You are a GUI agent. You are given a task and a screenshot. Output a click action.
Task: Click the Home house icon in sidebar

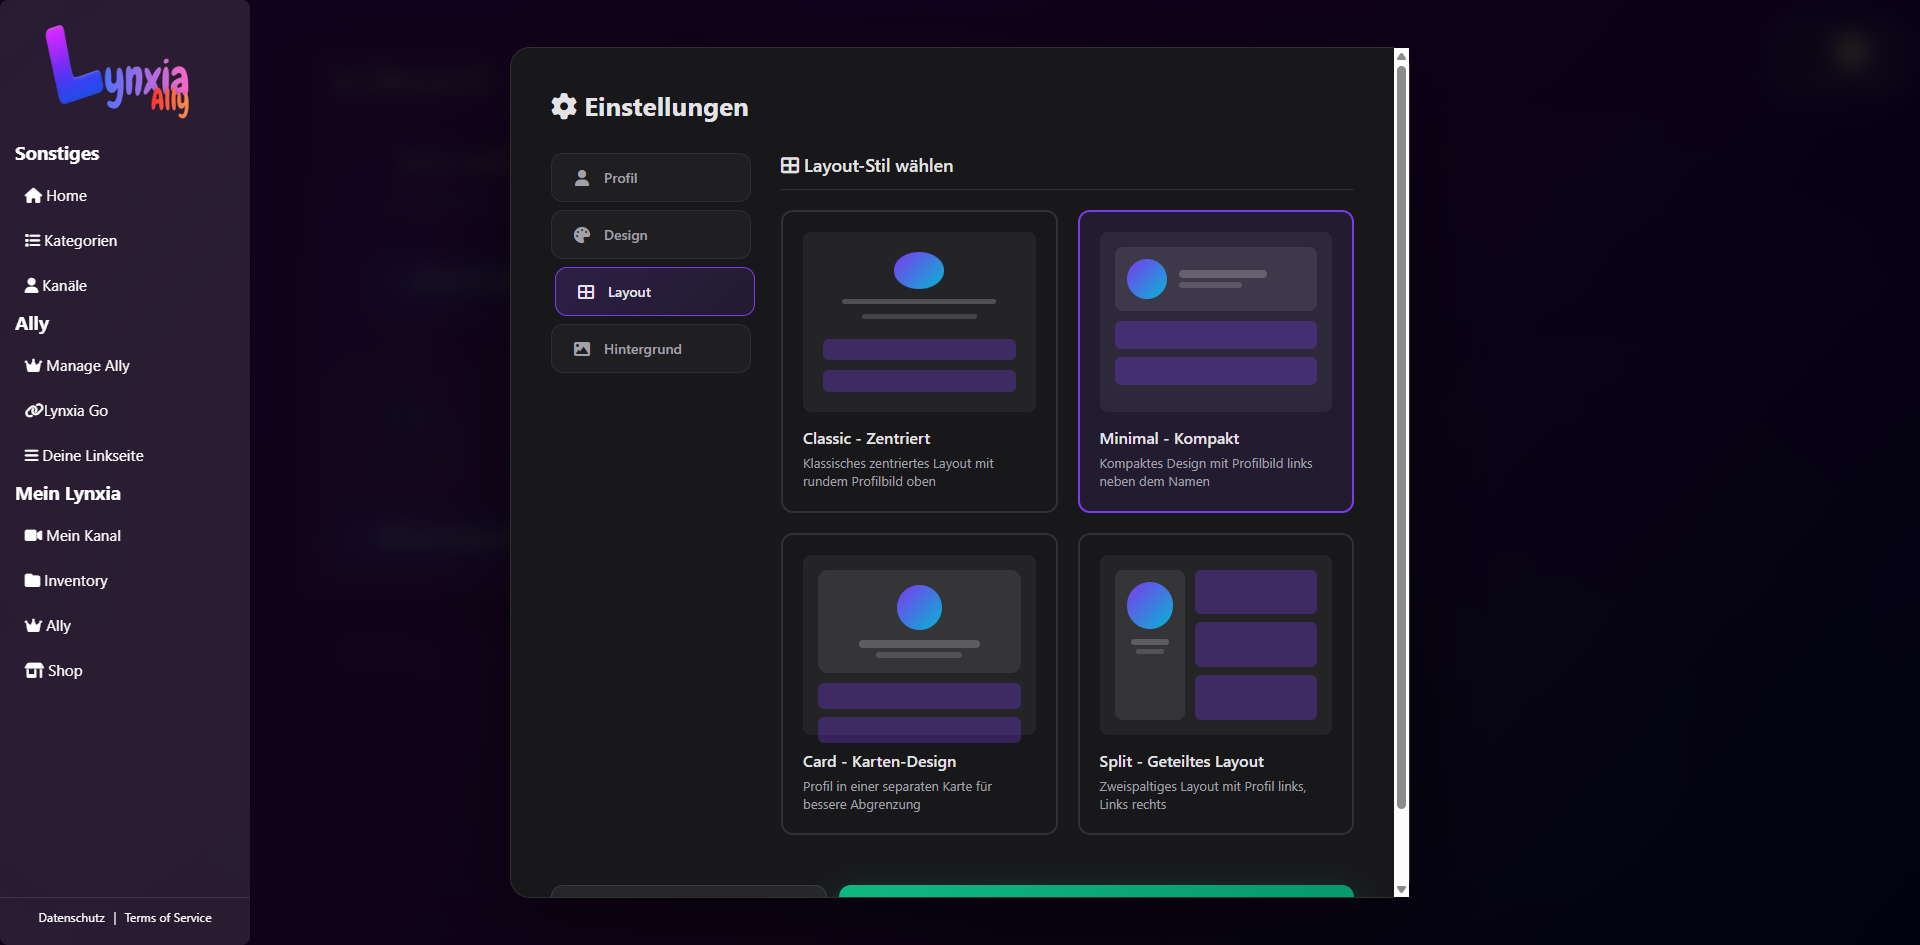coord(33,196)
